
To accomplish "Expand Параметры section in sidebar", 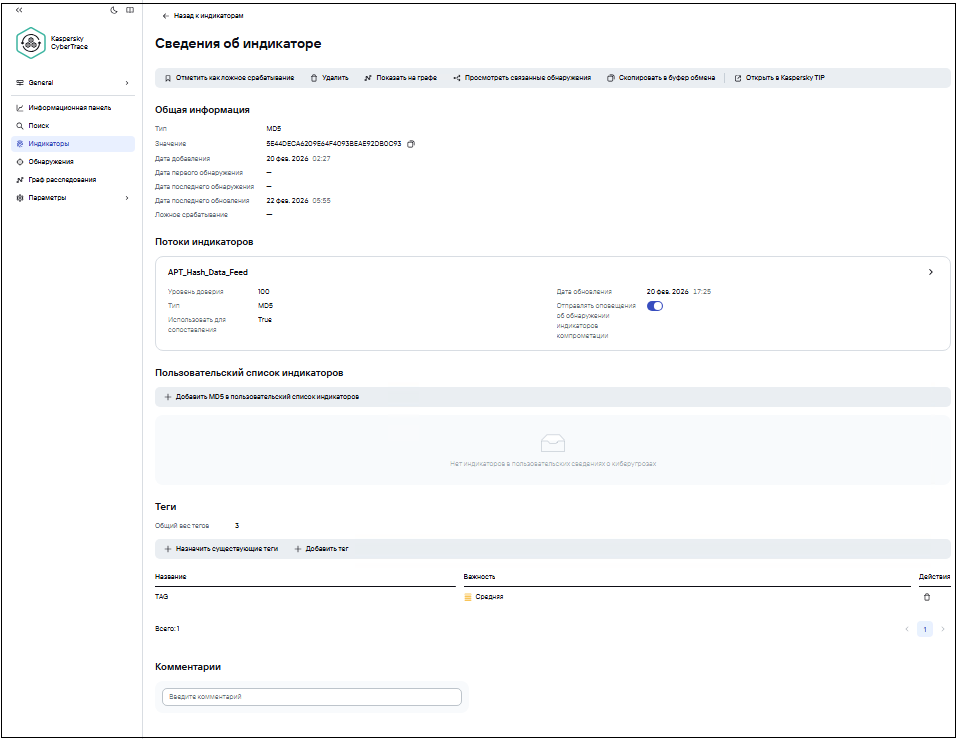I will 73,198.
